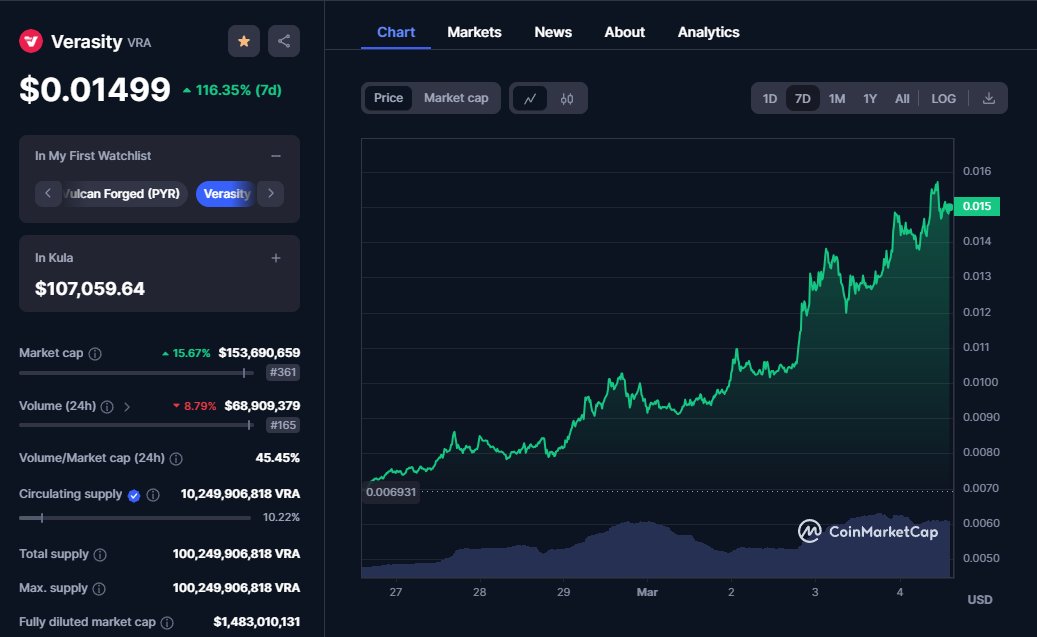Screen dimensions: 1037x637
Task: Switch to the Markets tab
Action: pos(474,32)
